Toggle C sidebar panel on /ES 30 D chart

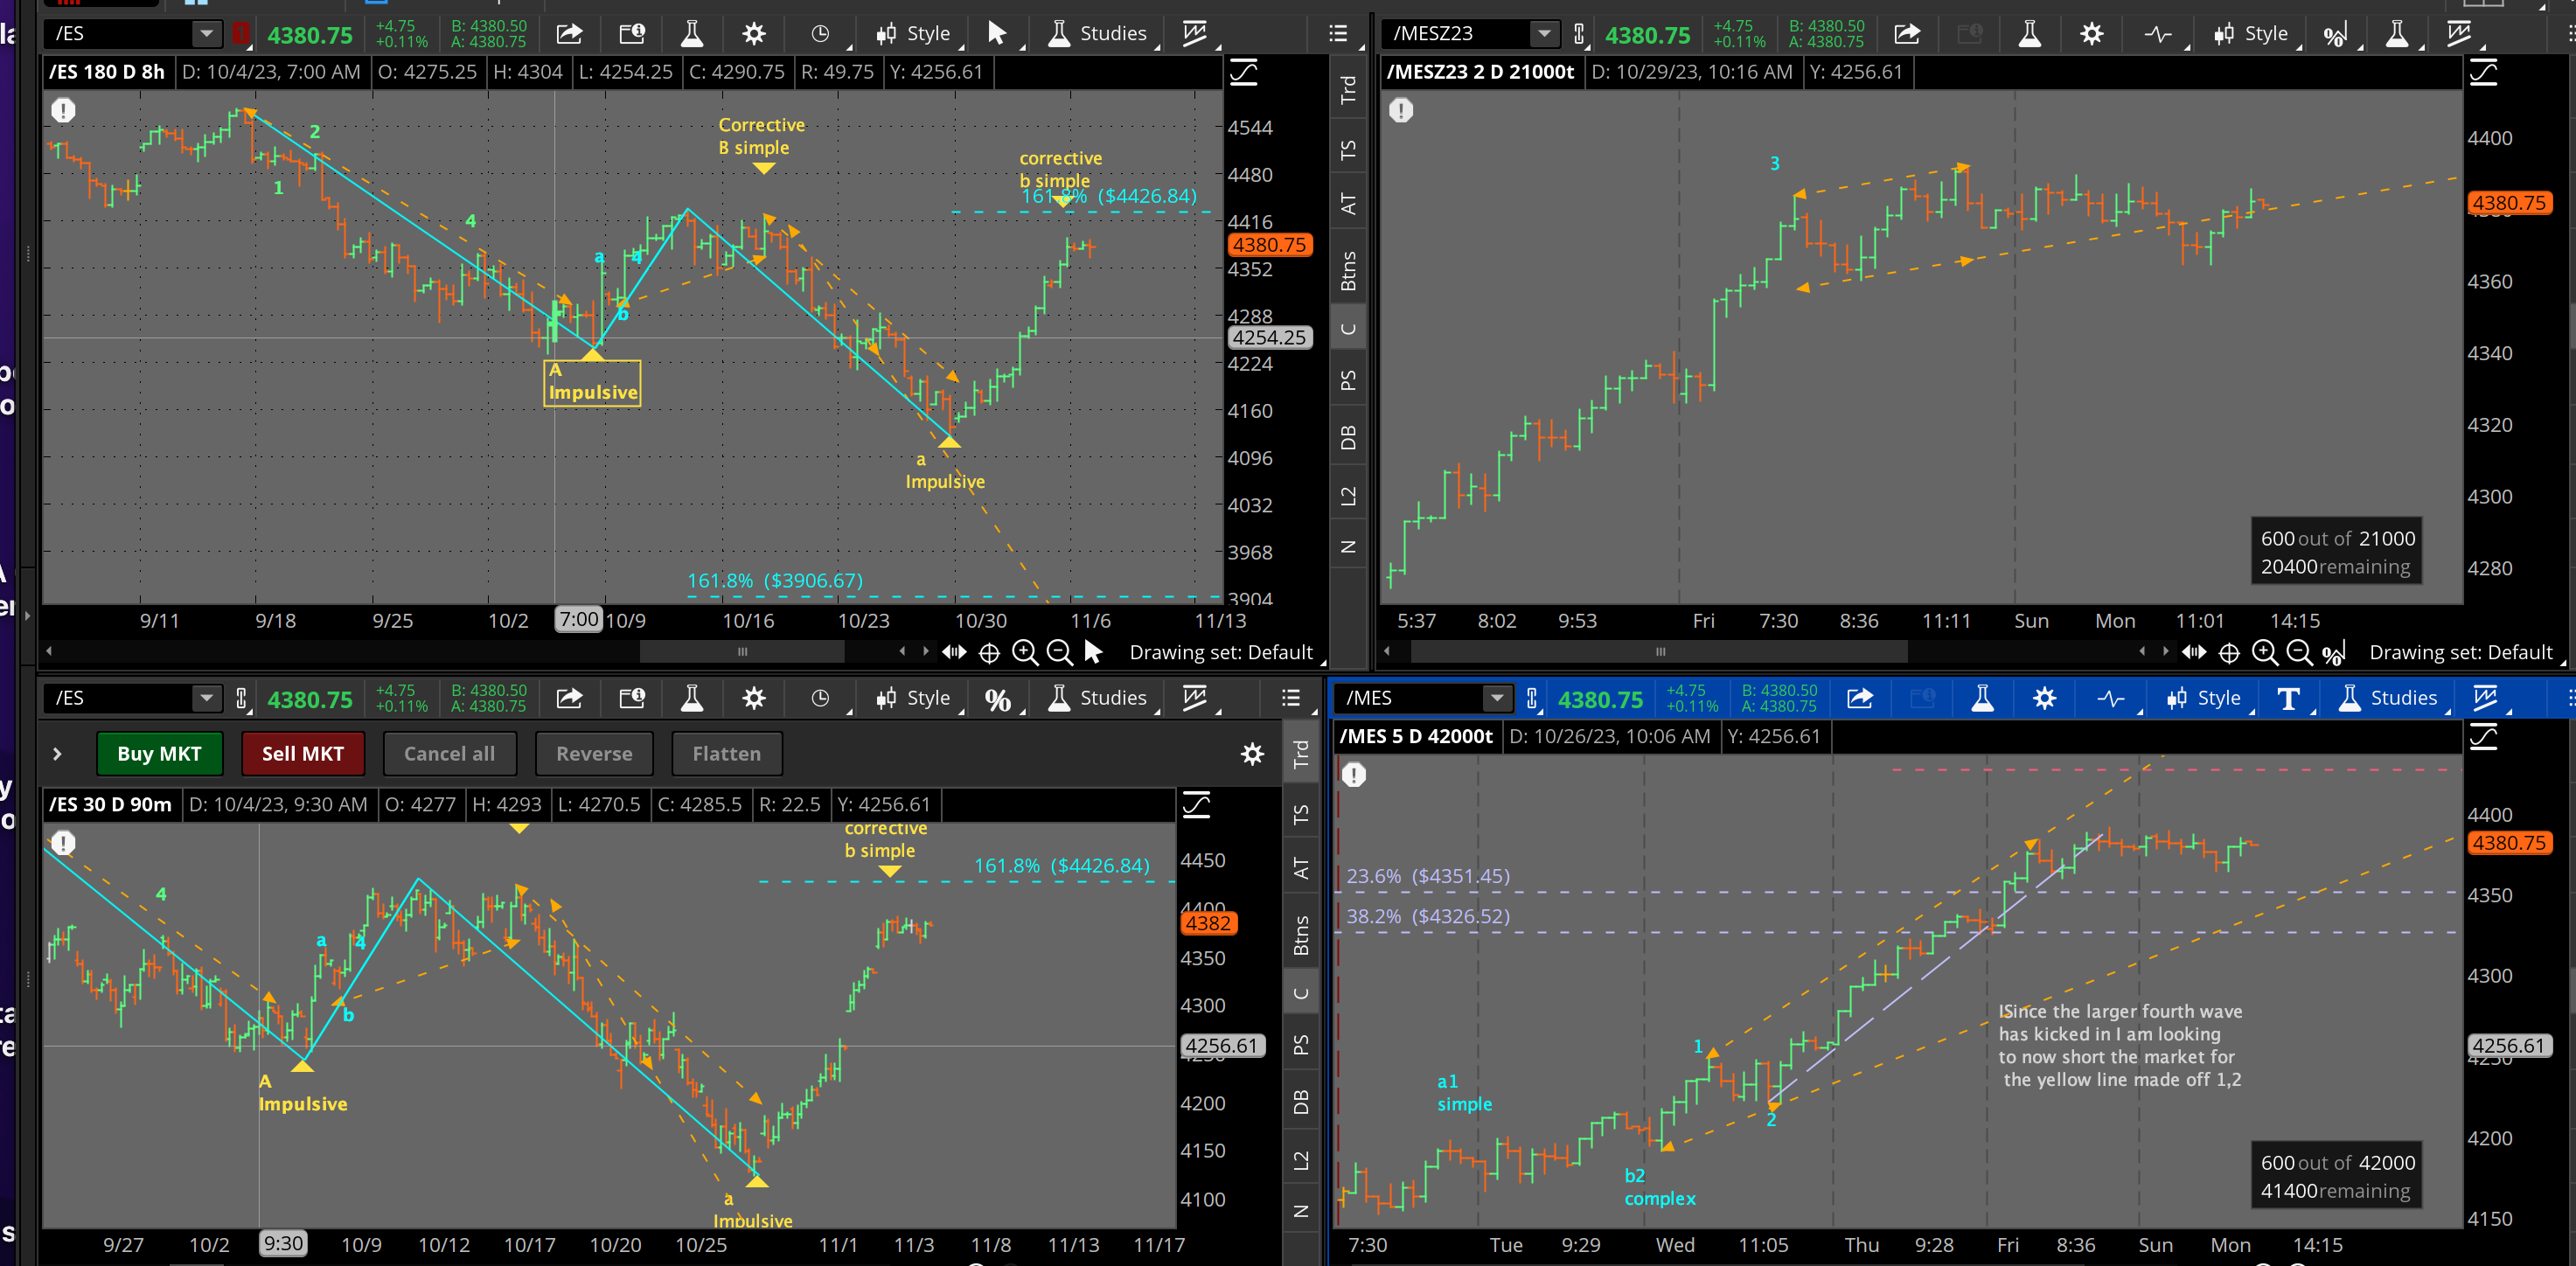coord(1300,993)
